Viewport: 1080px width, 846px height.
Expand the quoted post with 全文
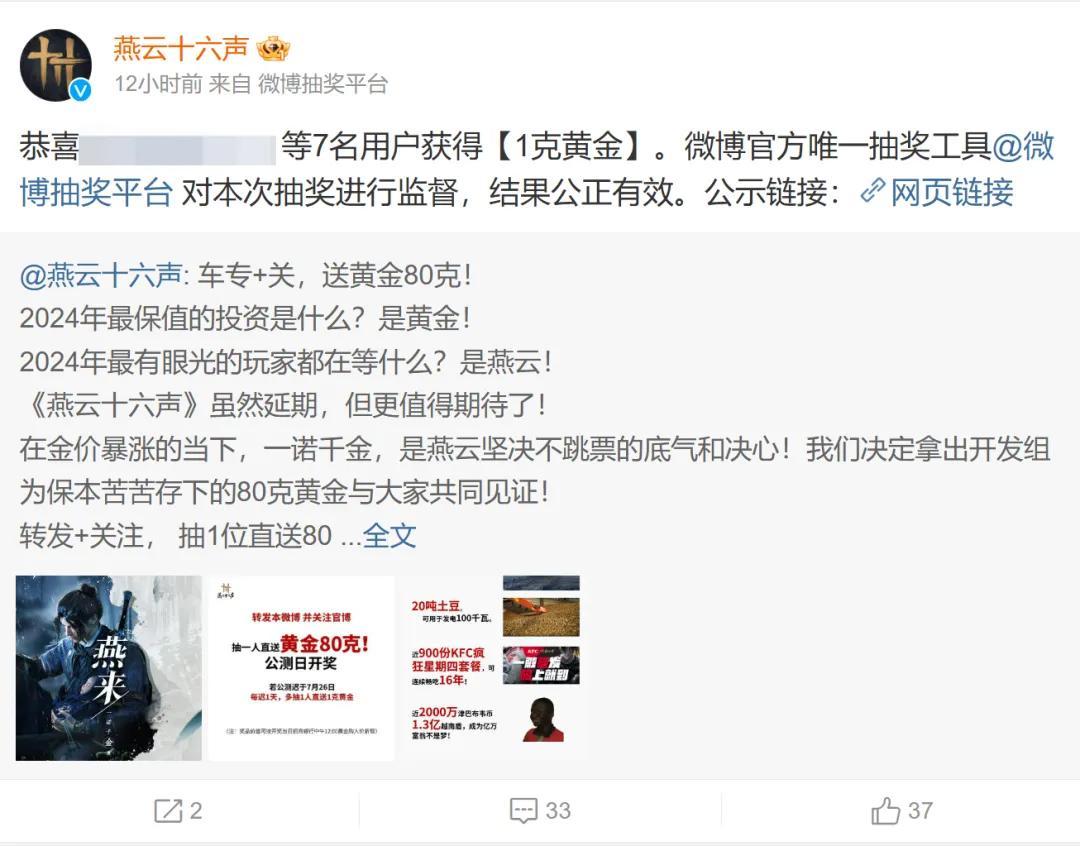389,535
